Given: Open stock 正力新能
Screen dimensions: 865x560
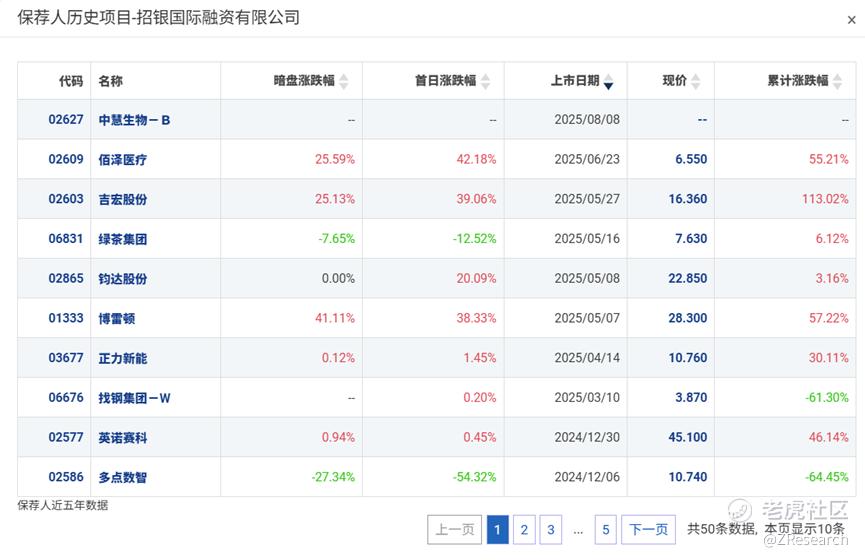Looking at the screenshot, I should point(122,358).
